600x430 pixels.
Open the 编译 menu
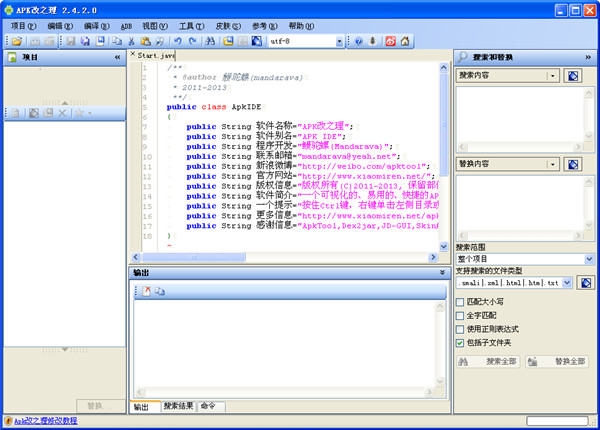(96, 26)
